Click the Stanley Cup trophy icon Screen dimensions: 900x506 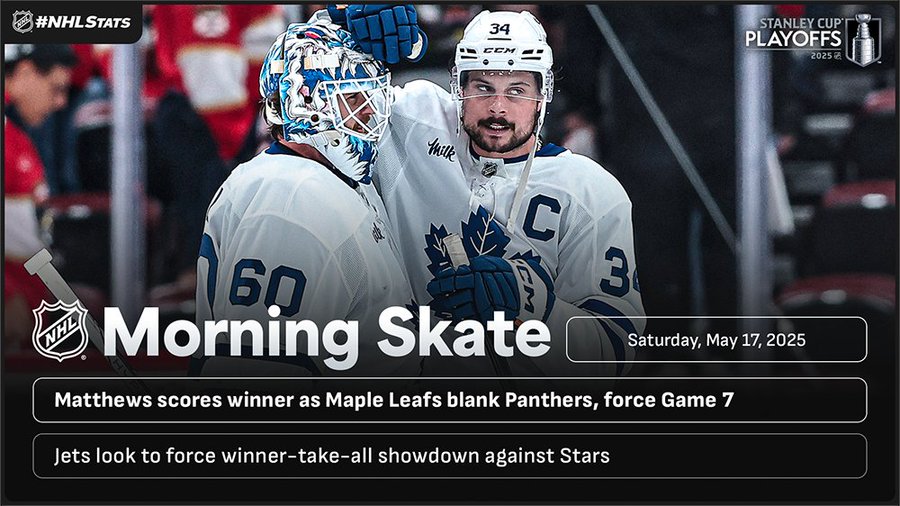coord(862,40)
